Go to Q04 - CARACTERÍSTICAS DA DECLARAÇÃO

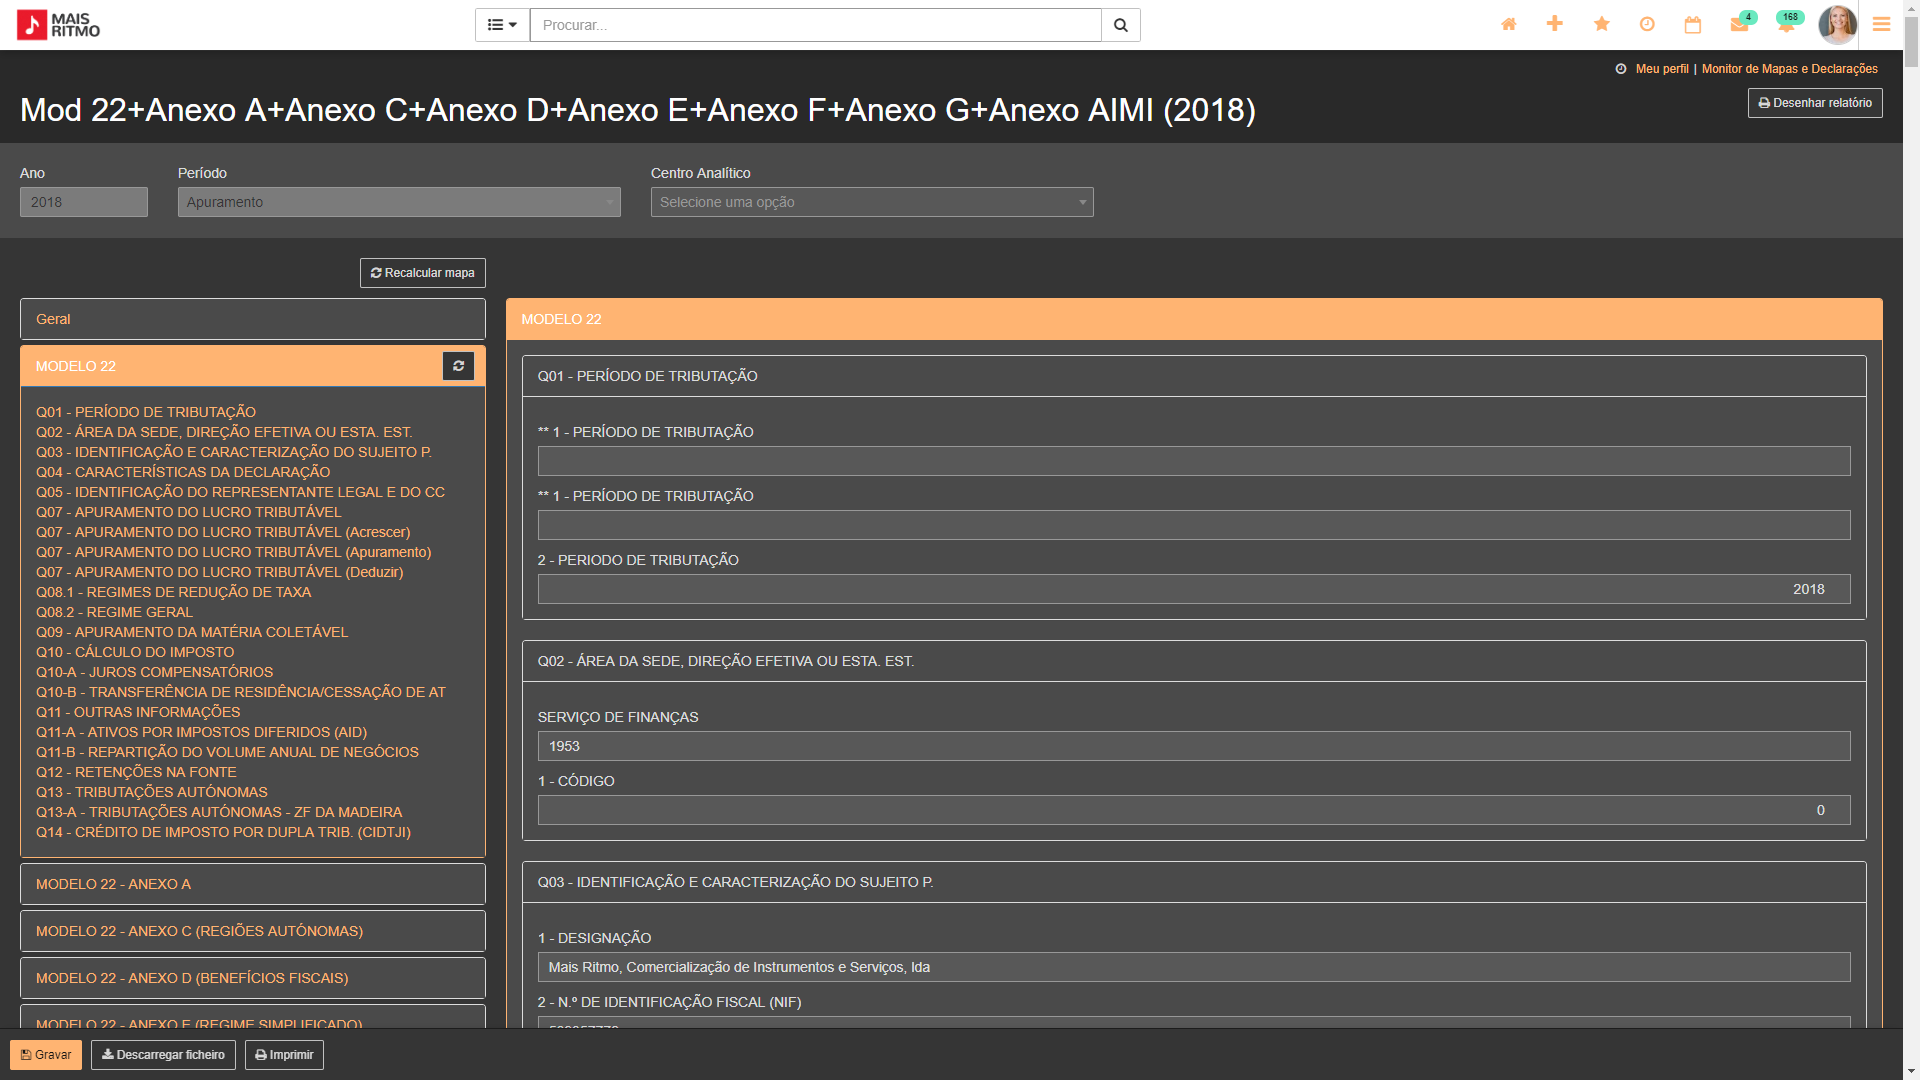tap(183, 472)
